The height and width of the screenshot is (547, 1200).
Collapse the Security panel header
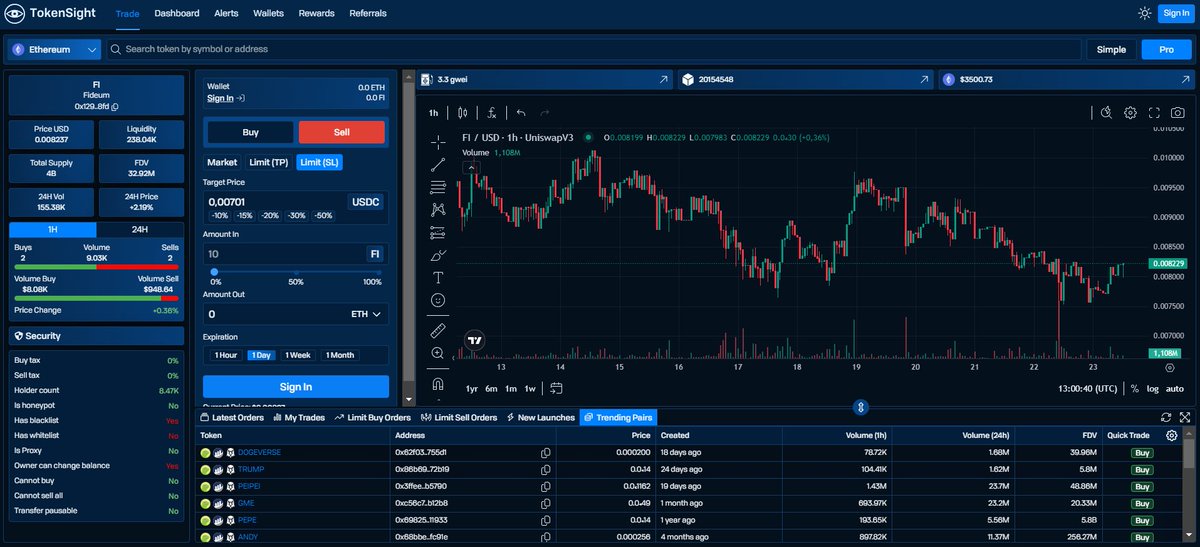pyautogui.click(x=96, y=336)
